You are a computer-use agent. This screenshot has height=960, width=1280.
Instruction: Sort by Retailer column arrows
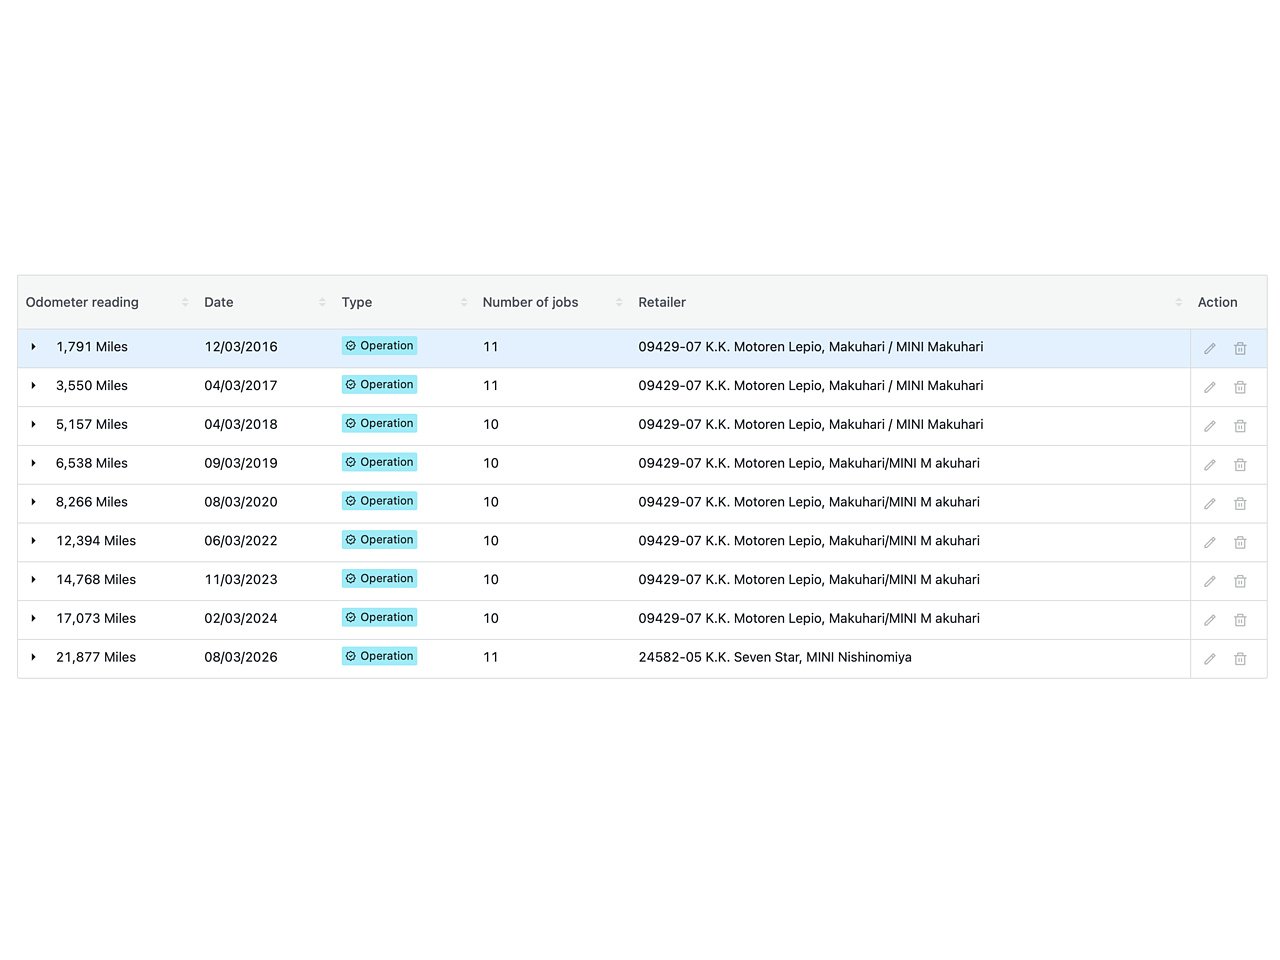click(x=1178, y=302)
